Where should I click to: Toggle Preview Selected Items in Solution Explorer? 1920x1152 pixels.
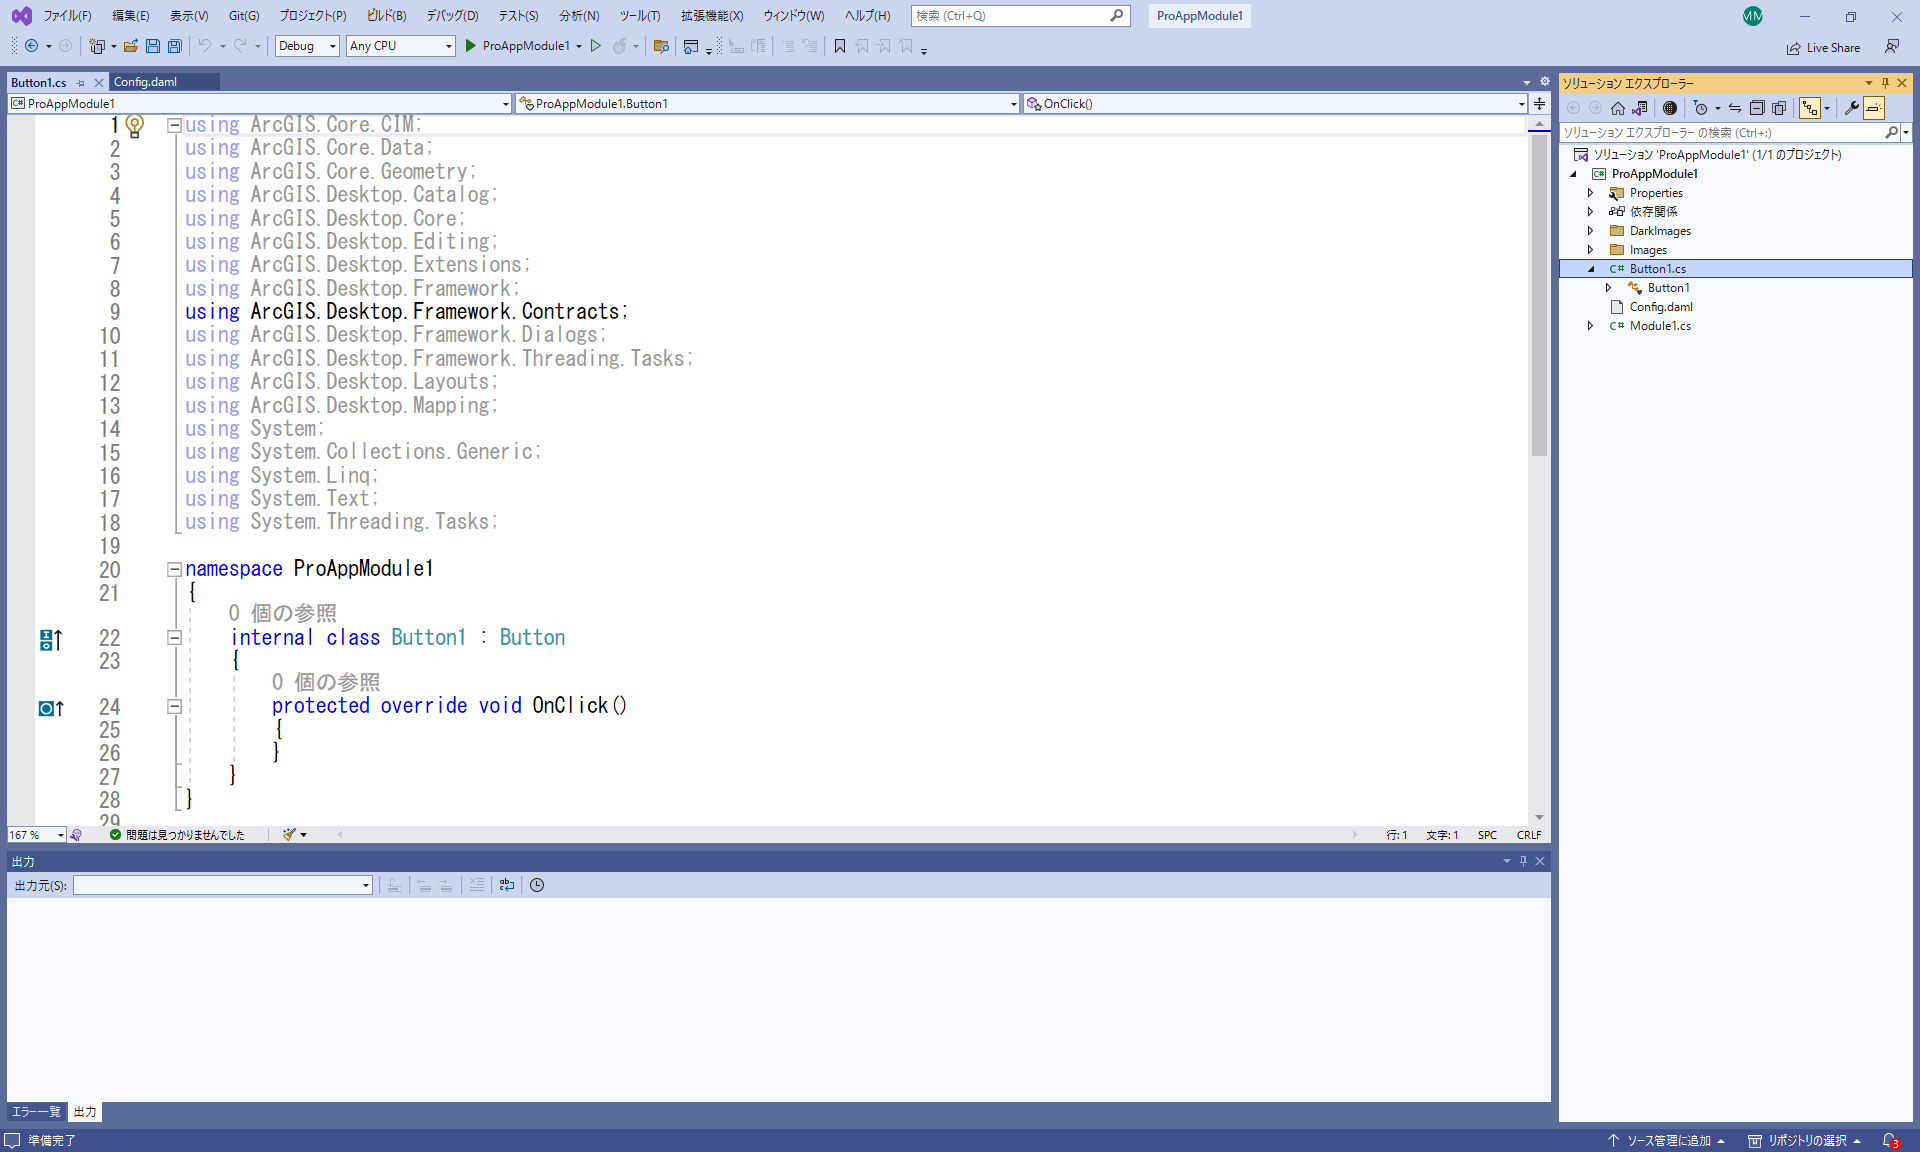point(1874,108)
